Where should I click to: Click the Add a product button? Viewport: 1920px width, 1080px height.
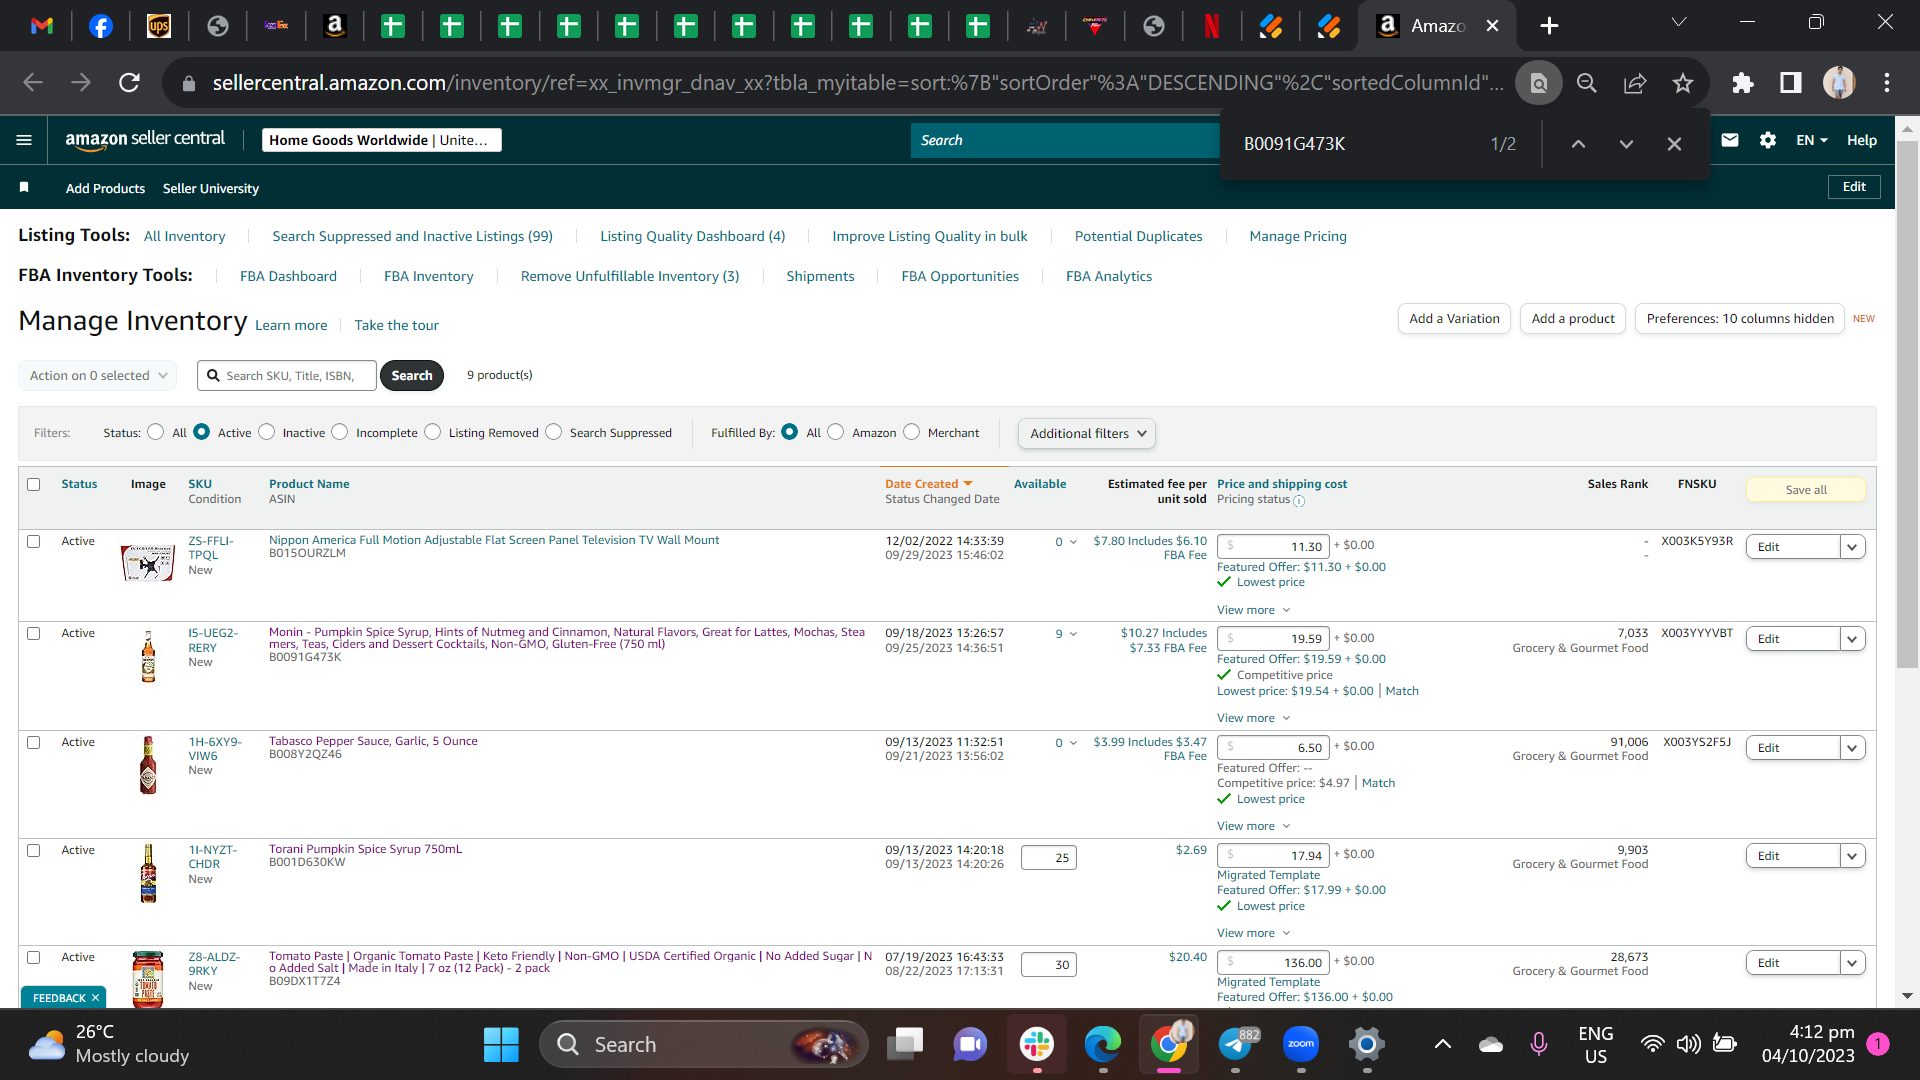tap(1573, 319)
